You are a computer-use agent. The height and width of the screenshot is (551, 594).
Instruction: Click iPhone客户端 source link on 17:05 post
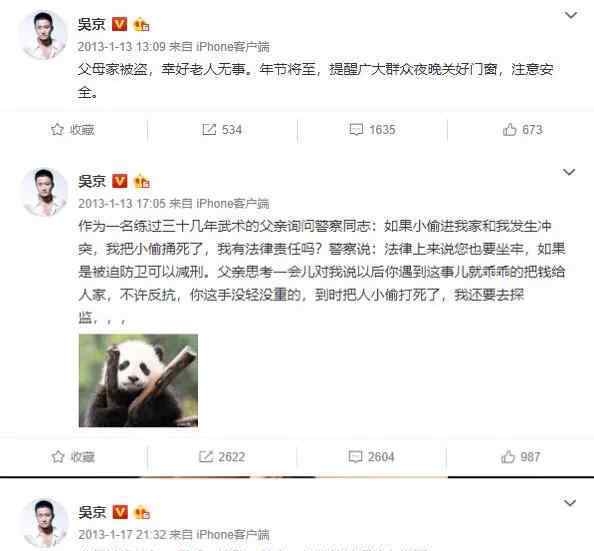tap(233, 203)
